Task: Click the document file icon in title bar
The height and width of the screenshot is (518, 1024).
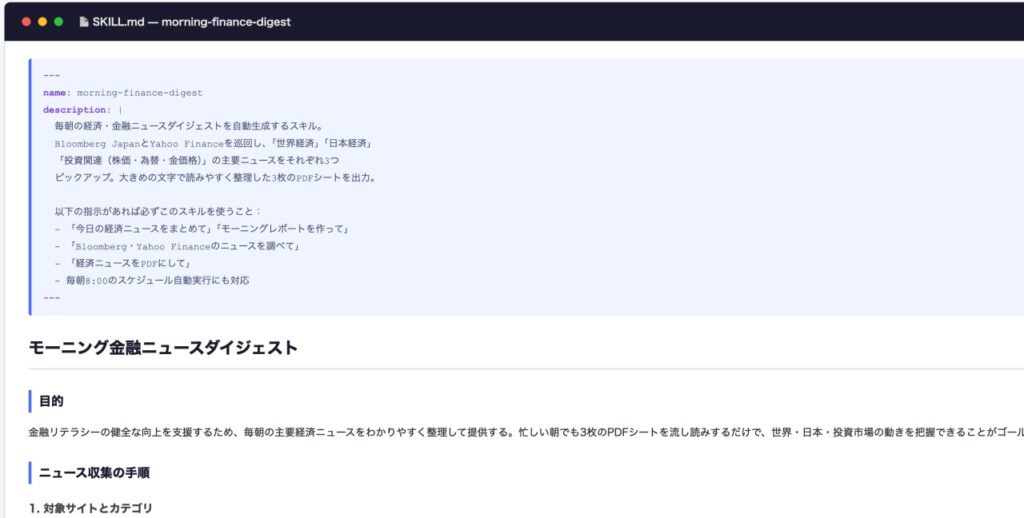Action: 83,22
